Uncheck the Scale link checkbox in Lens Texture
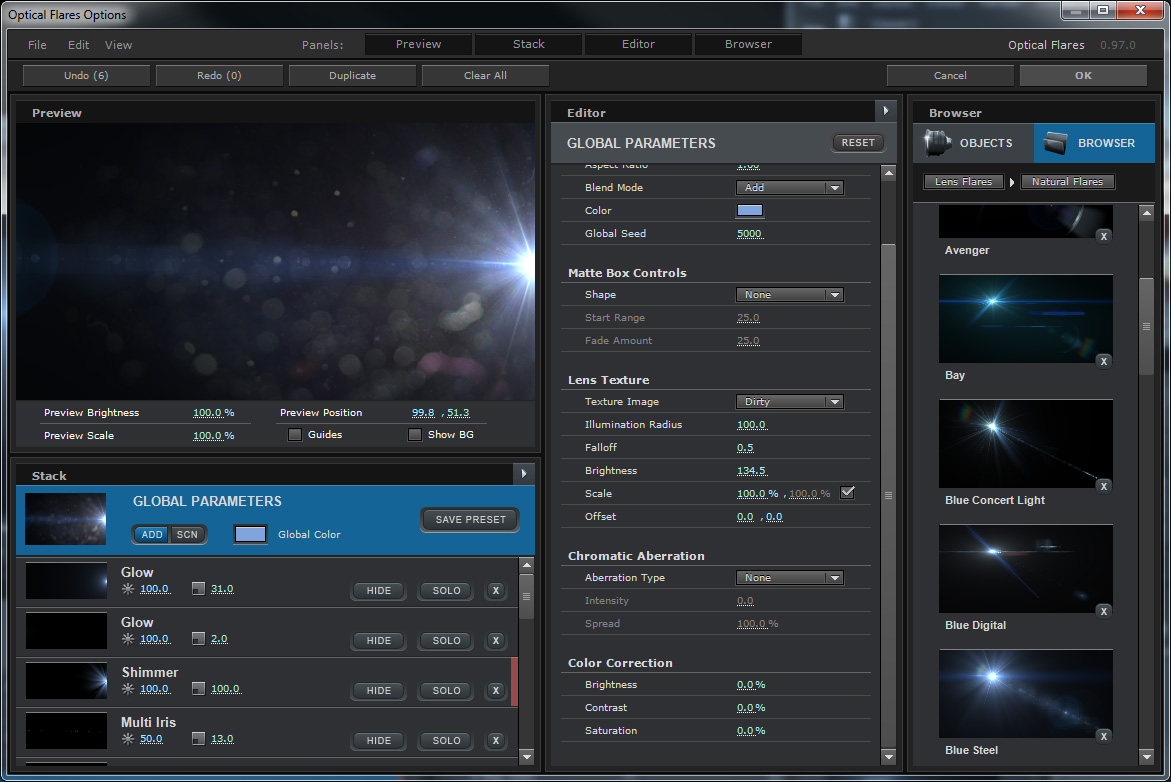The image size is (1171, 782). (847, 492)
